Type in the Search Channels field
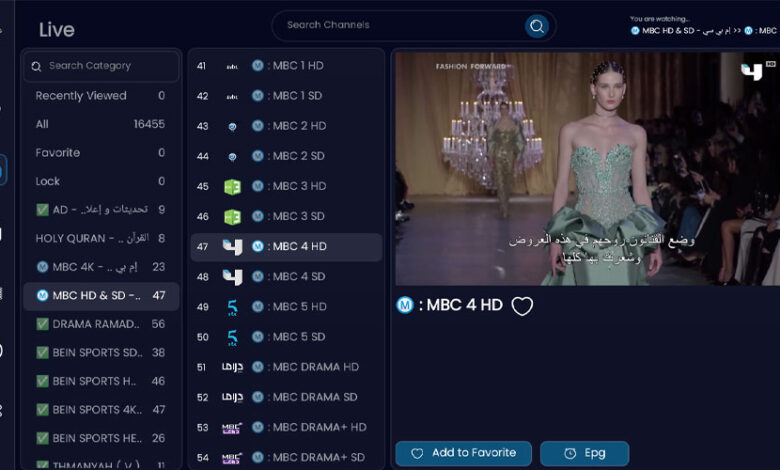Image resolution: width=780 pixels, height=470 pixels. [400, 26]
